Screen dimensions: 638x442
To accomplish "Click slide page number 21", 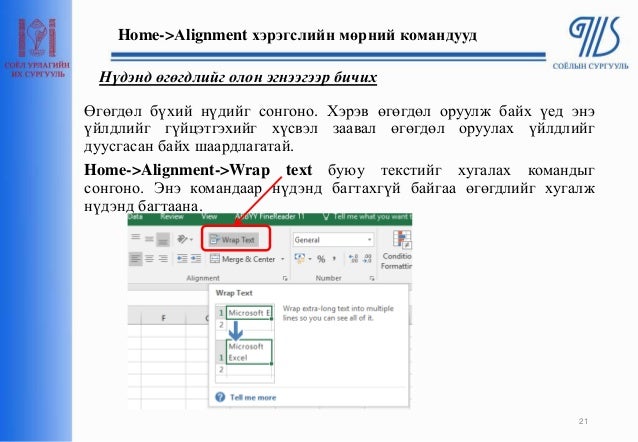I will click(x=583, y=421).
